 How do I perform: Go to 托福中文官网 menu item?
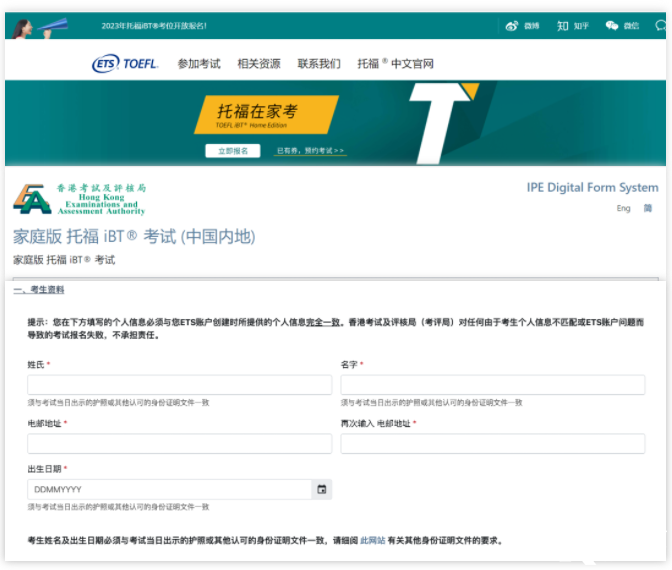pyautogui.click(x=395, y=64)
